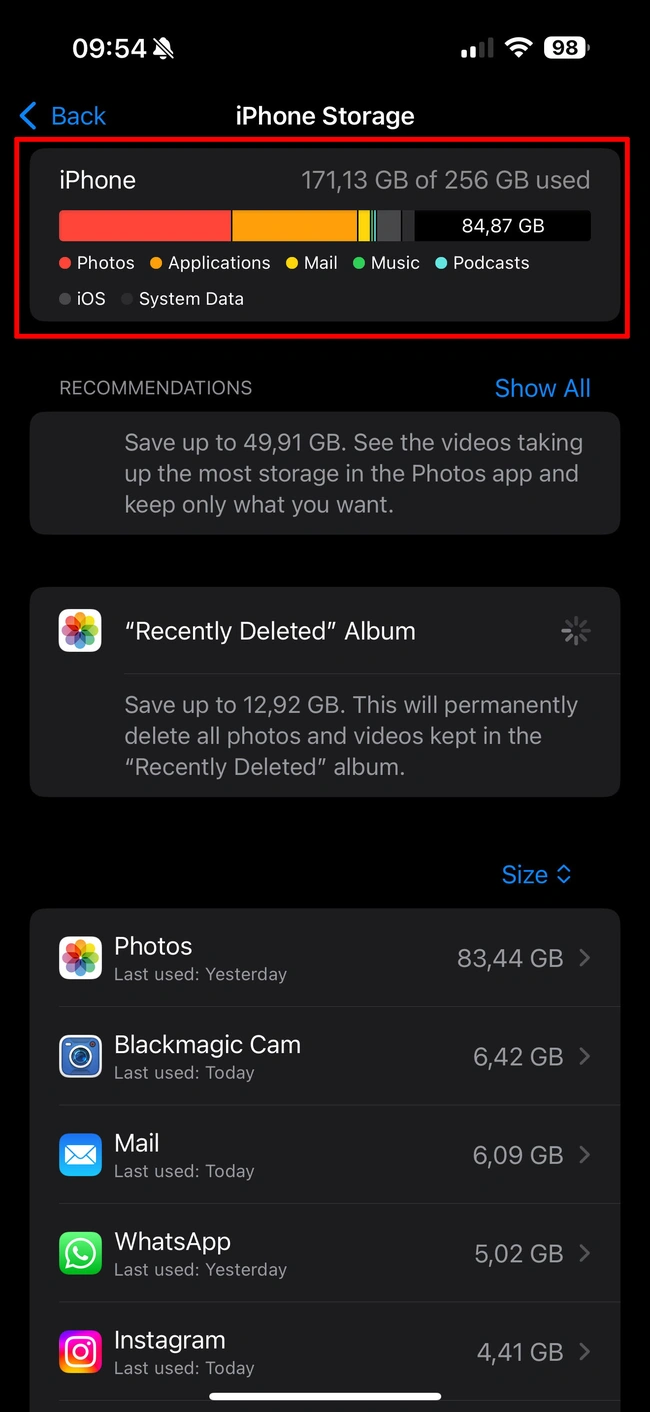Screen dimensions: 650x1412
Task: Tap the Mail app icon
Action: [80, 1155]
